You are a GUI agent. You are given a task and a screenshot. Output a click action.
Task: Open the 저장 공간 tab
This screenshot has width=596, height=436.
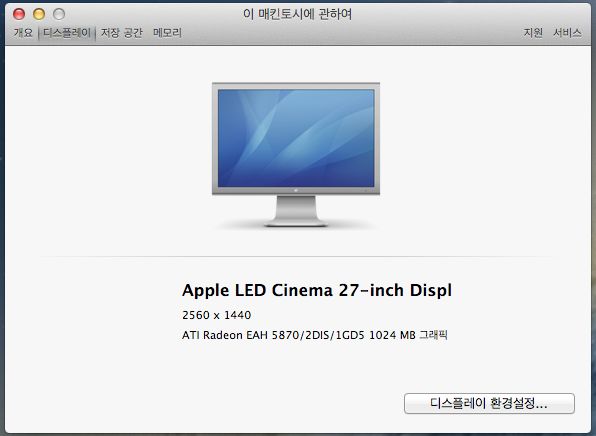click(x=122, y=33)
